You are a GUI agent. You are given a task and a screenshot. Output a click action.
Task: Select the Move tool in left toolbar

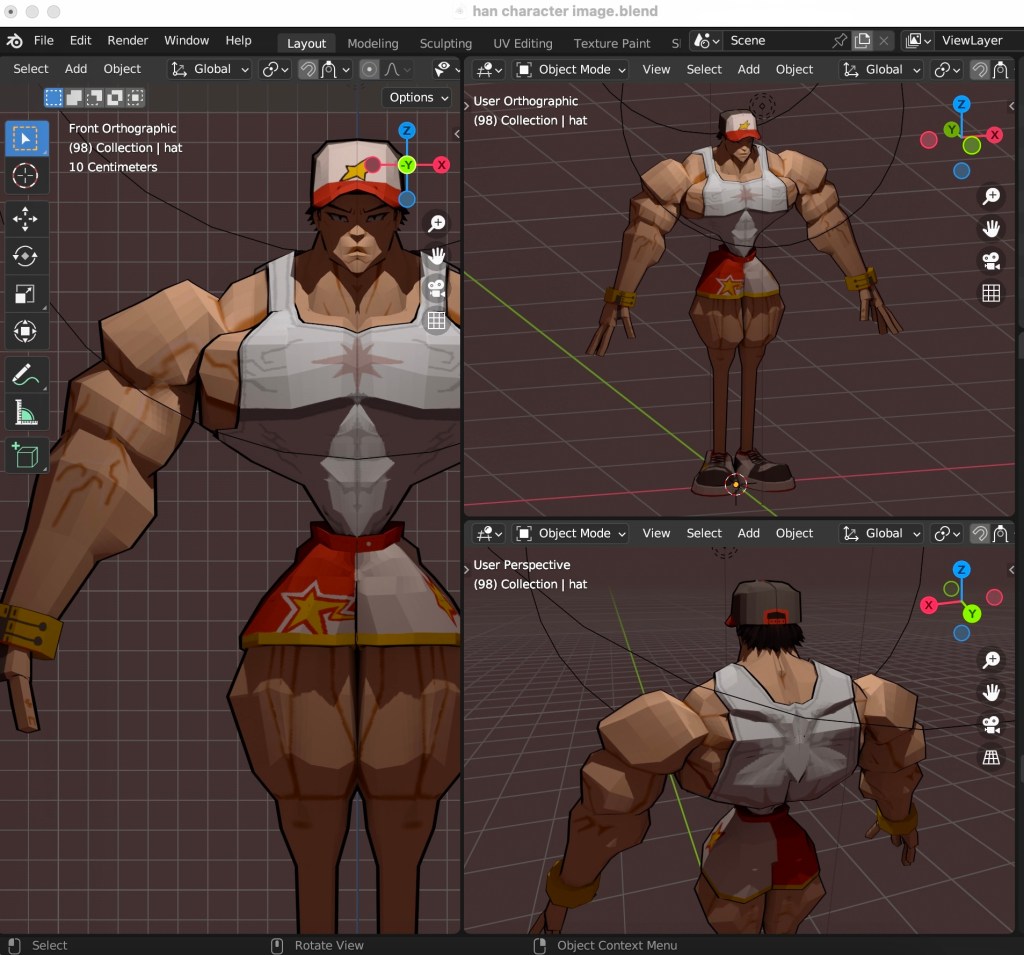pyautogui.click(x=25, y=218)
